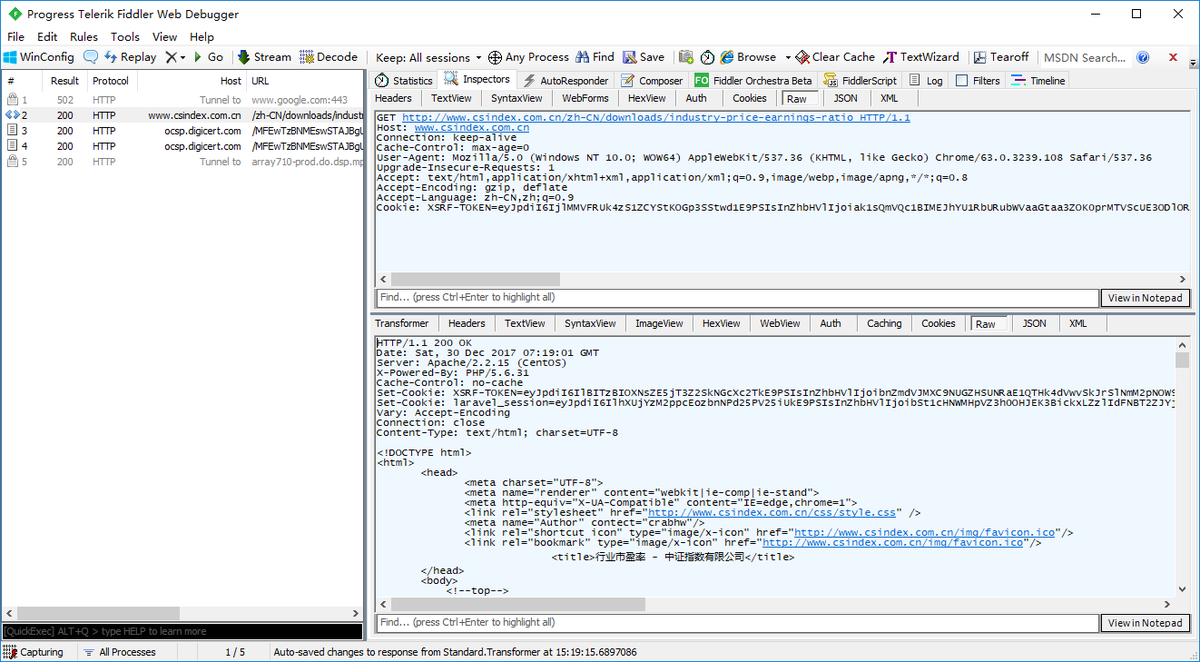Focus the QuickExec command box

click(182, 631)
